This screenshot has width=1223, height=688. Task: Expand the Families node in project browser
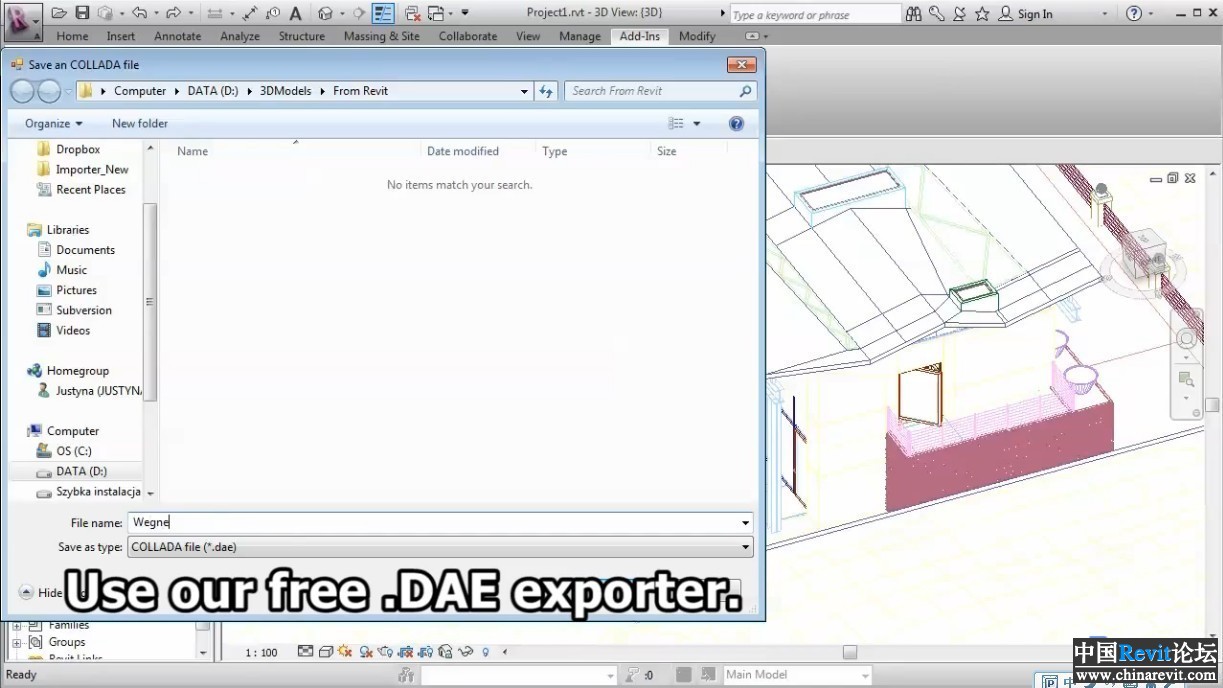click(17, 624)
